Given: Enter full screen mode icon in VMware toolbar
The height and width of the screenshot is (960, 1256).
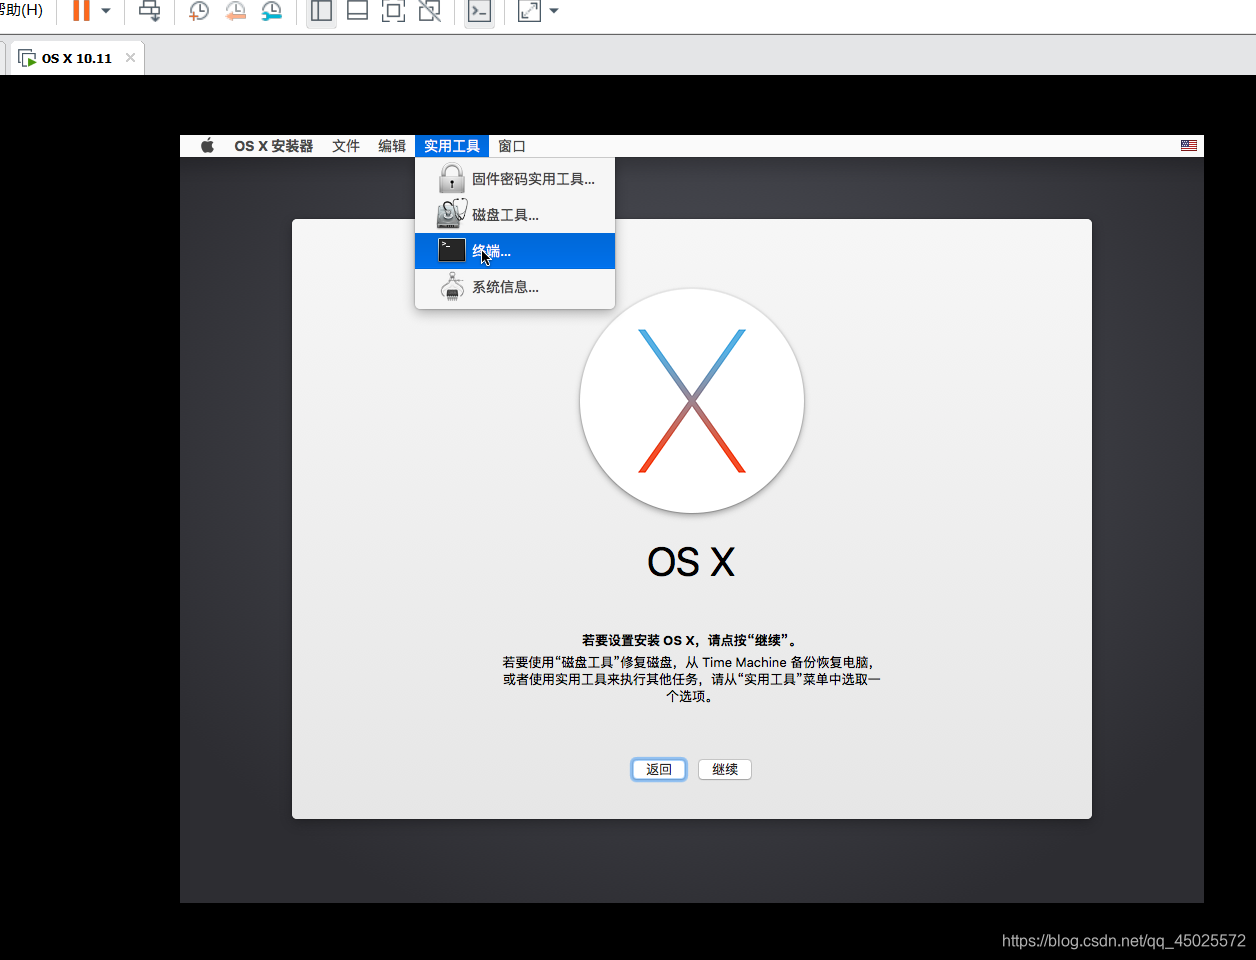Looking at the screenshot, I should [393, 11].
